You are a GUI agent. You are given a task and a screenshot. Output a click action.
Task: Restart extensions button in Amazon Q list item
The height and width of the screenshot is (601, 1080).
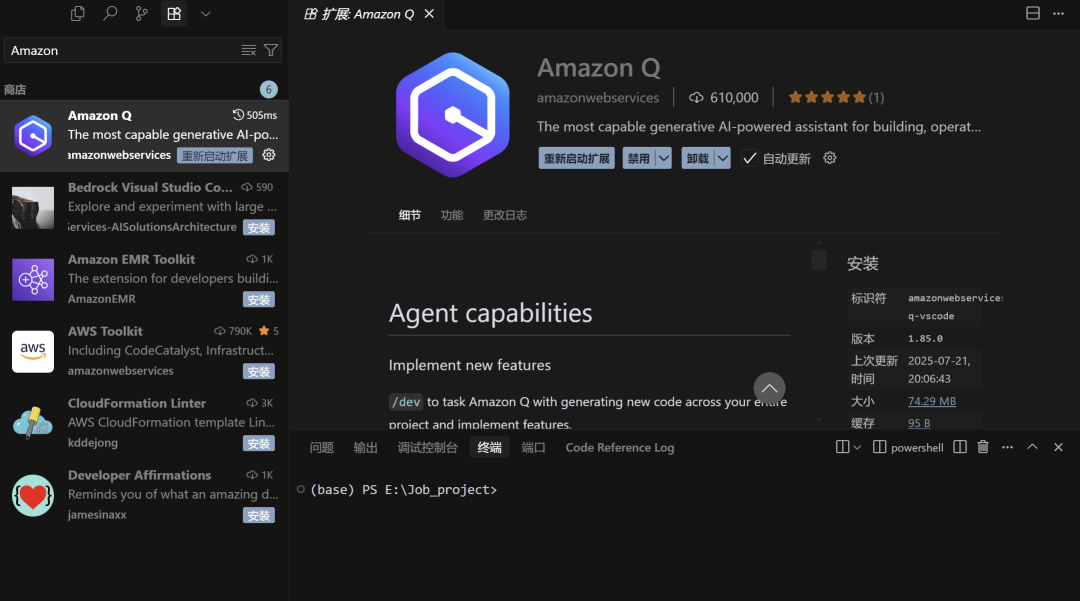(x=215, y=156)
